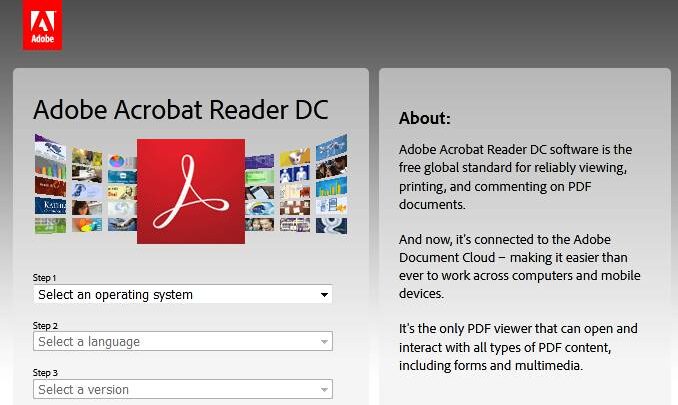
Task: Click the red Adobe logo
Action: pyautogui.click(x=42, y=25)
